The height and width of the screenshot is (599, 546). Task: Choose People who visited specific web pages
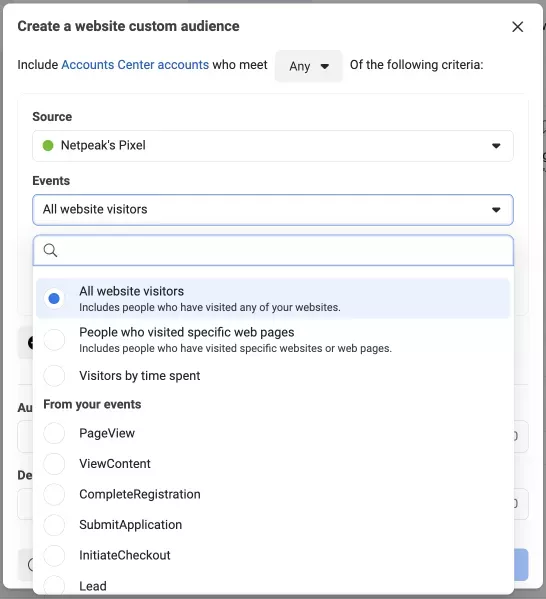[x=54, y=340]
